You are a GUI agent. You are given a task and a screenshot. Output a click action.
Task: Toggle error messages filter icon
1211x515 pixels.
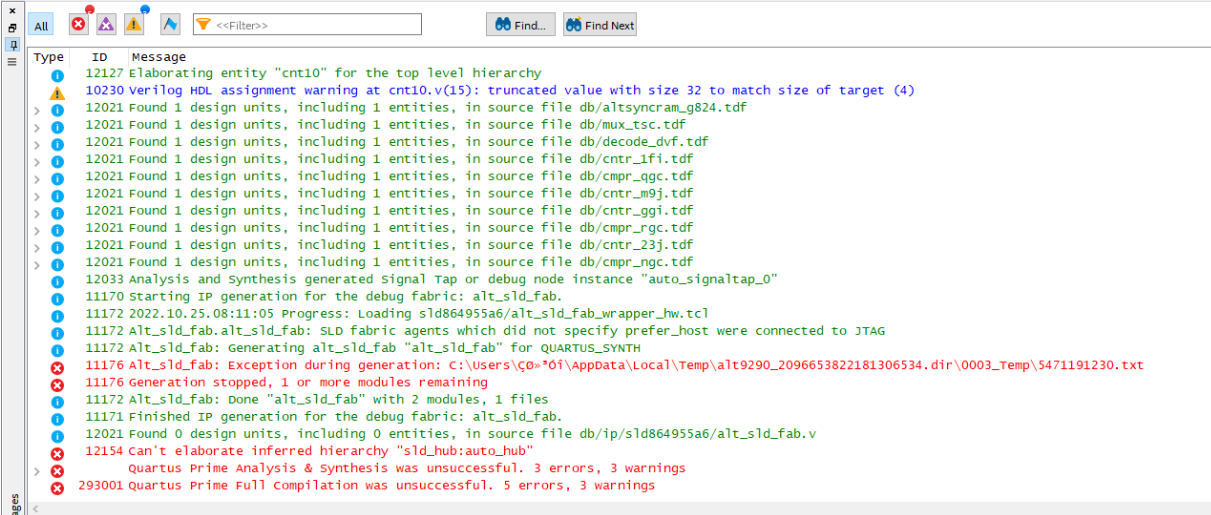click(78, 24)
